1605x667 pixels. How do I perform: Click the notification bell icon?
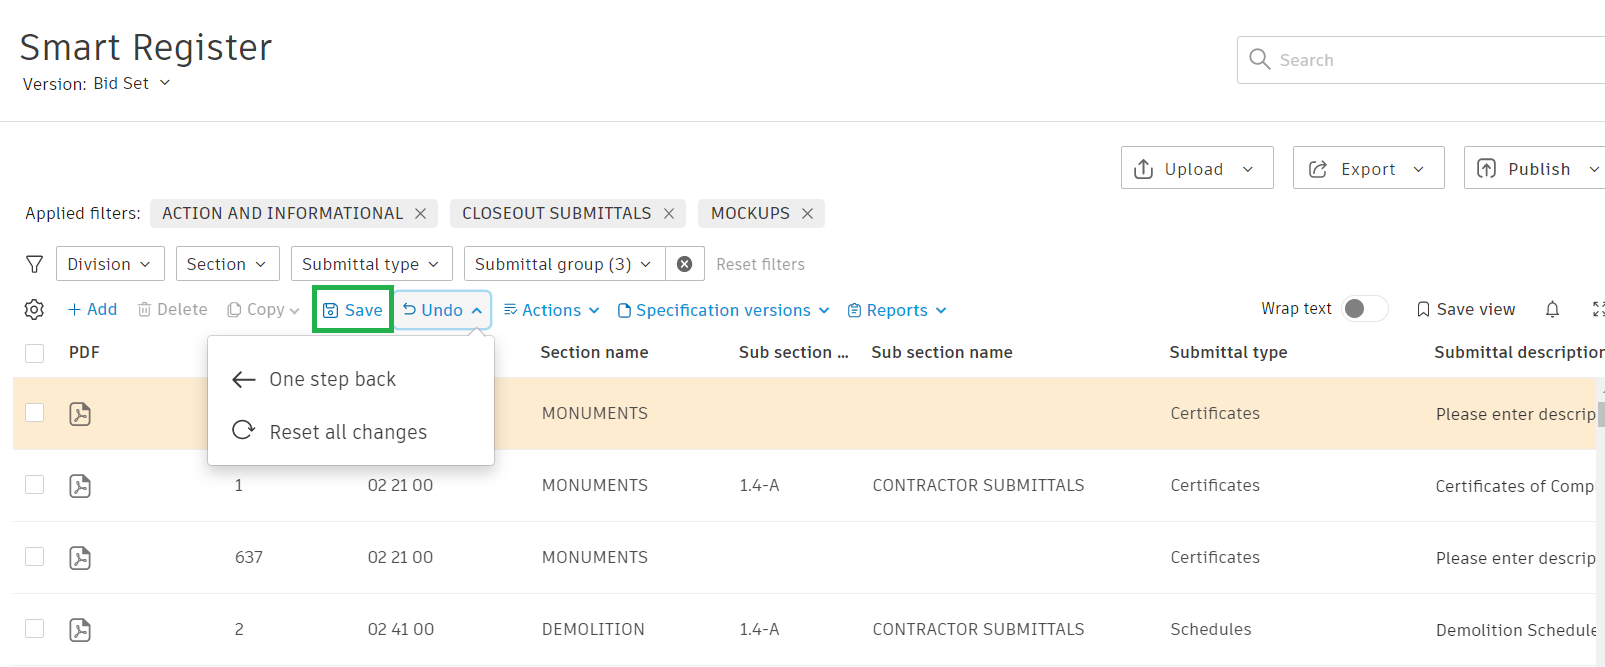pyautogui.click(x=1552, y=310)
